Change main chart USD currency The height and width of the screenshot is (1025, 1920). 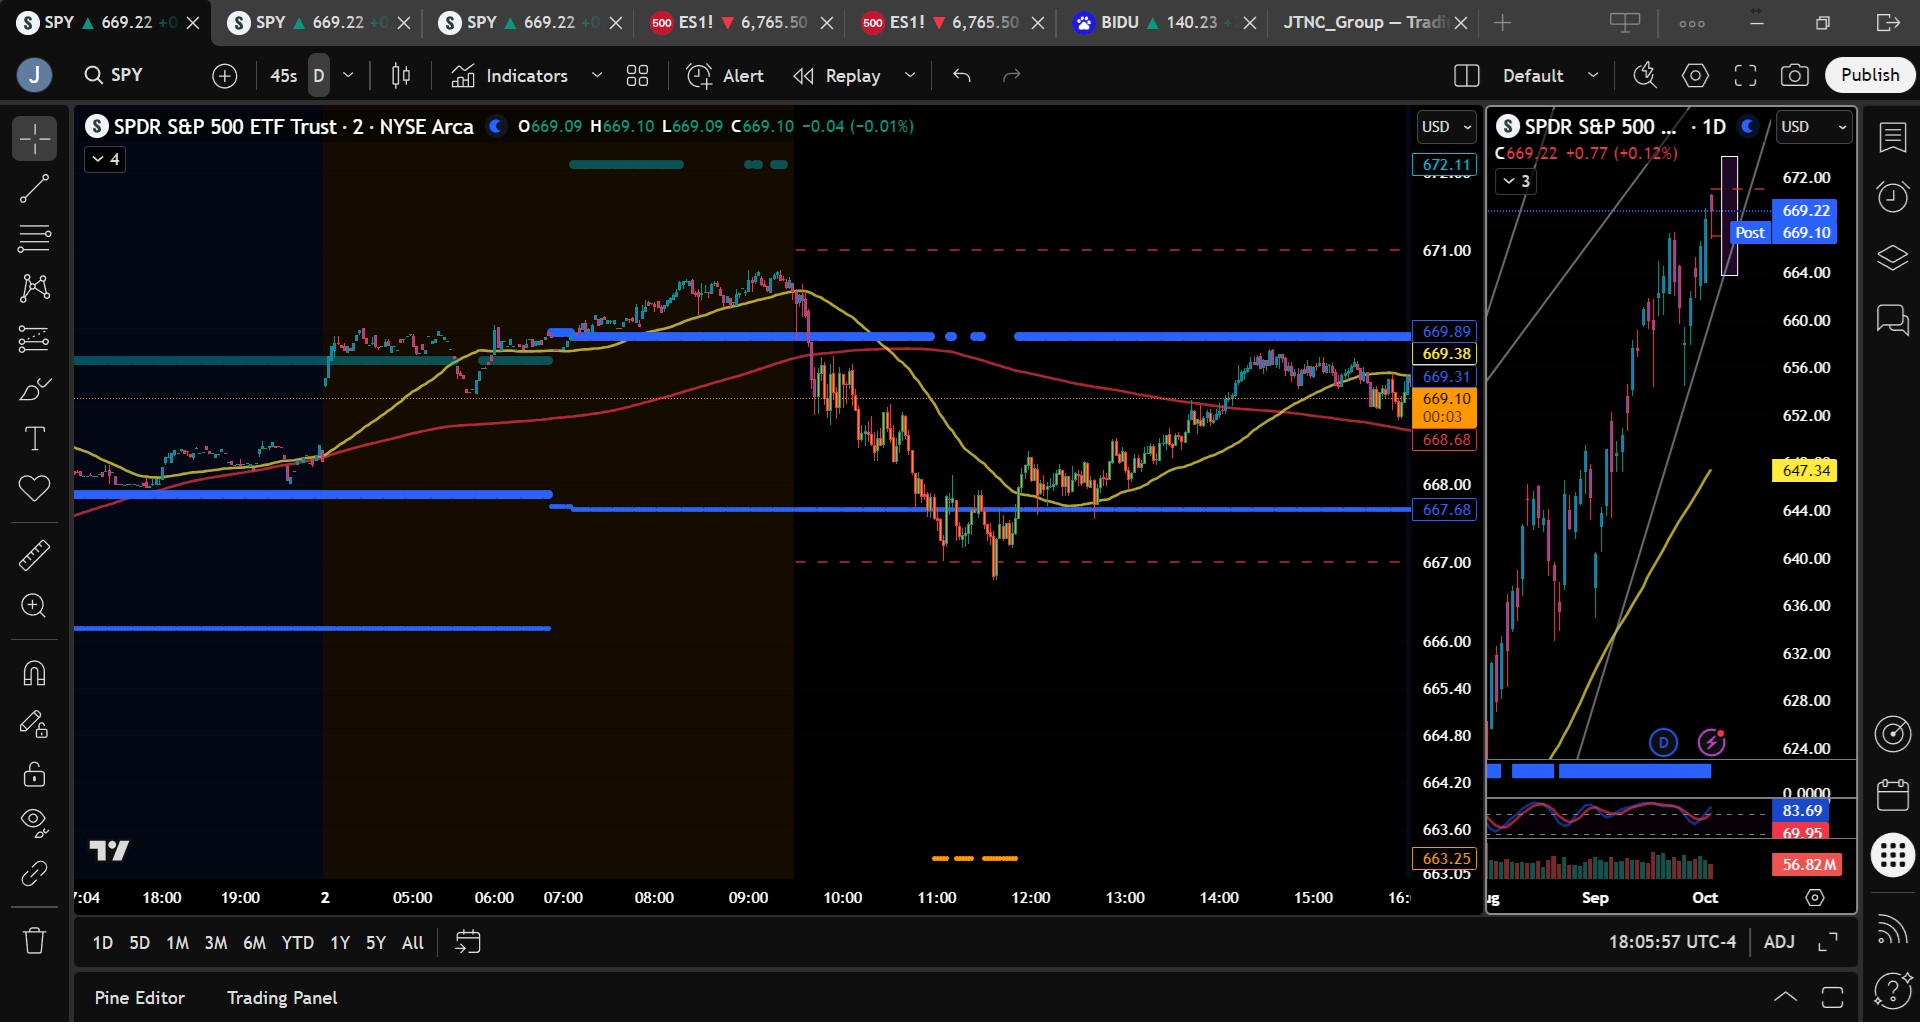(x=1447, y=127)
